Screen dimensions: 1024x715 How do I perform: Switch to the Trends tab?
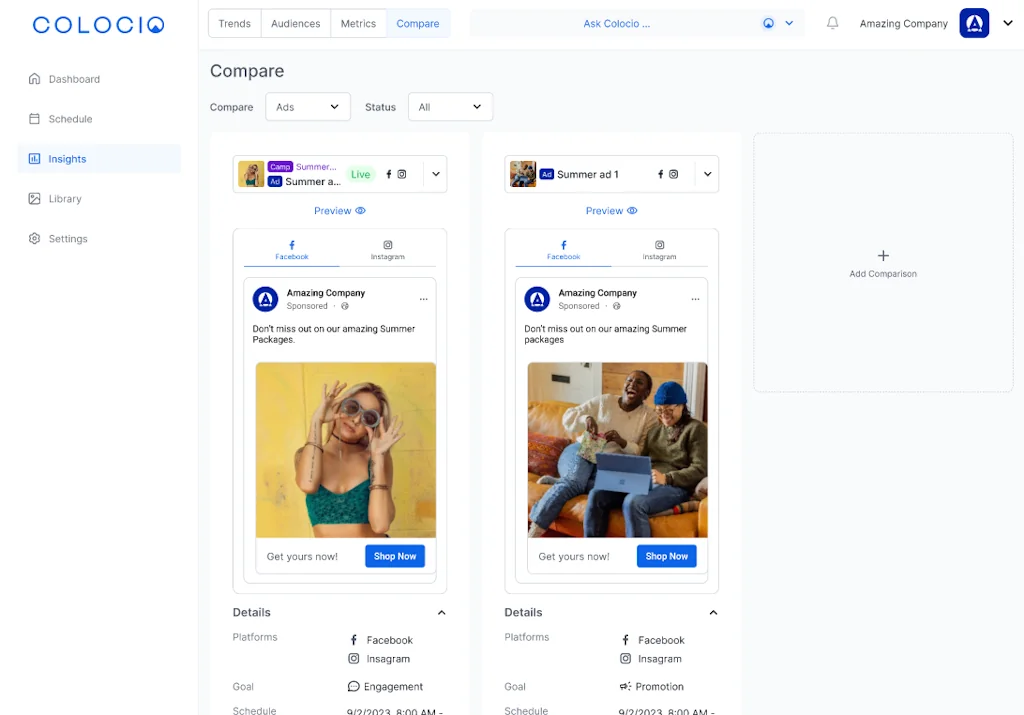pos(235,24)
